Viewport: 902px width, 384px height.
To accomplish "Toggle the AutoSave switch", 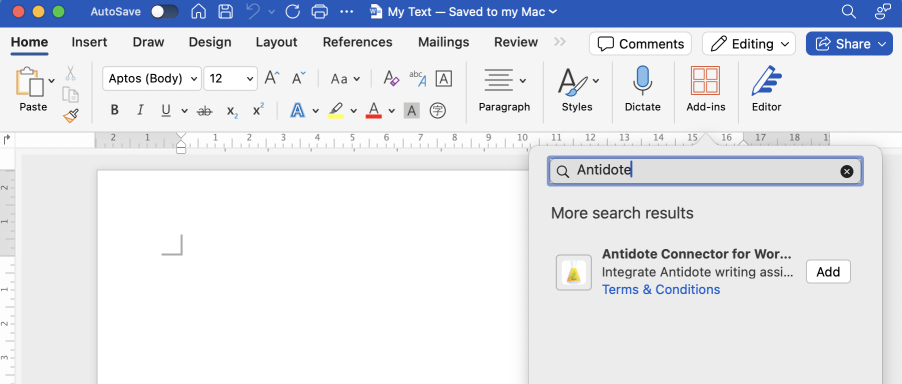I will 165,11.
